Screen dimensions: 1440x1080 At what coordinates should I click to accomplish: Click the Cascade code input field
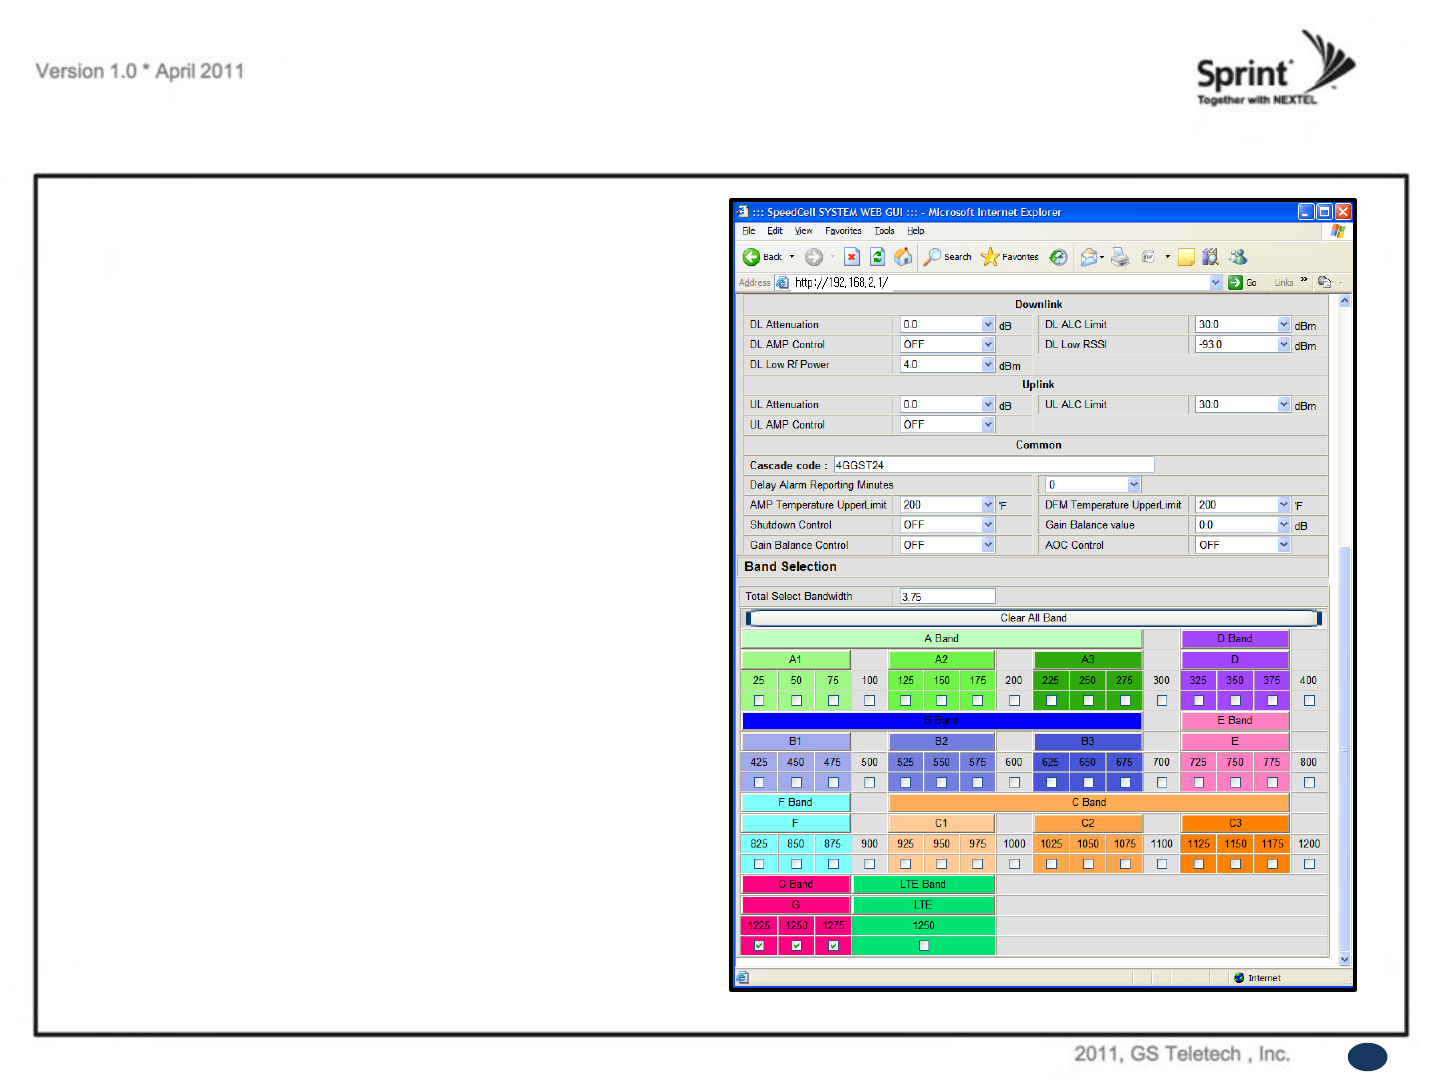[x=994, y=465]
